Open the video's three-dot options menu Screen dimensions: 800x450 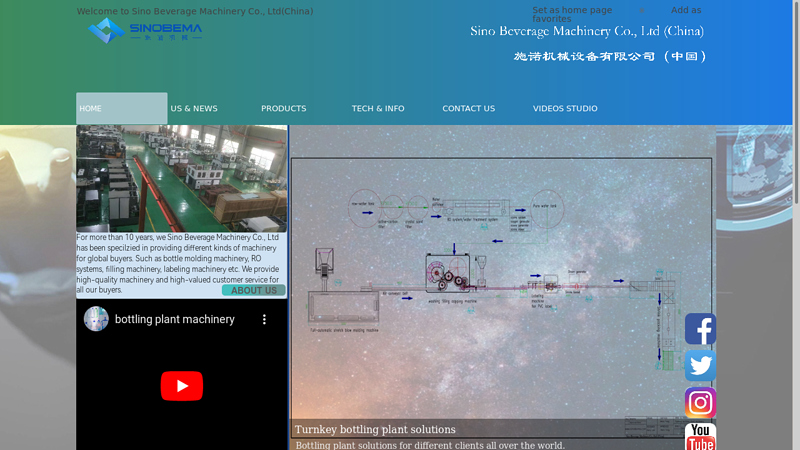[264, 319]
